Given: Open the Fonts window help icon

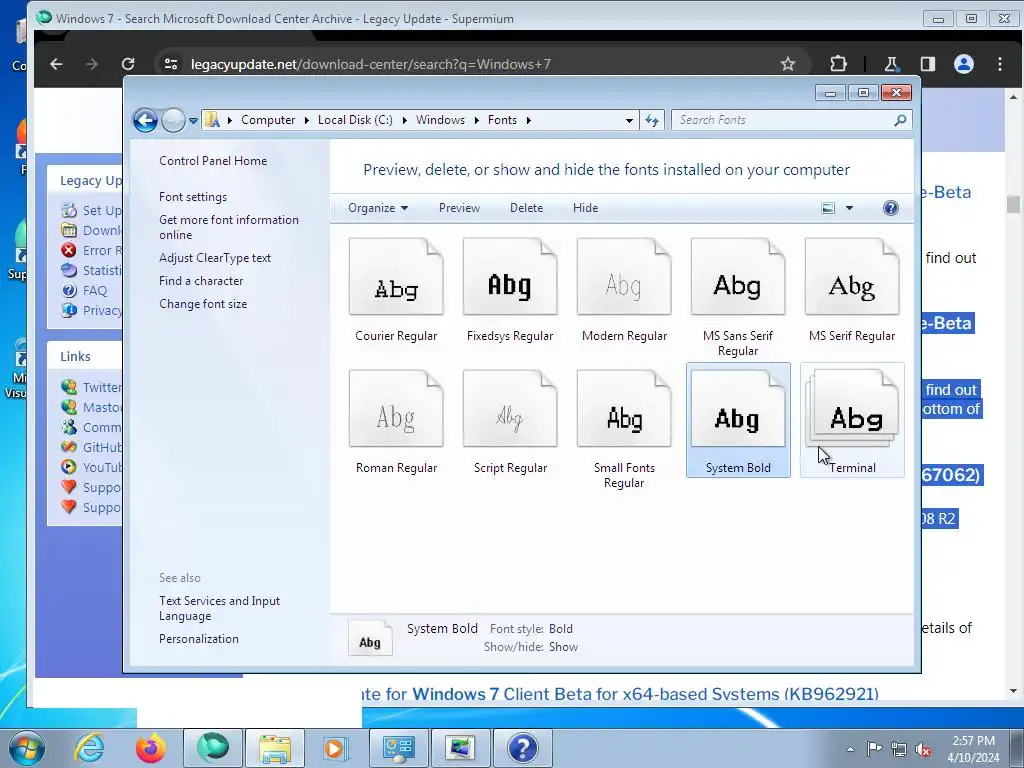Looking at the screenshot, I should pos(891,208).
